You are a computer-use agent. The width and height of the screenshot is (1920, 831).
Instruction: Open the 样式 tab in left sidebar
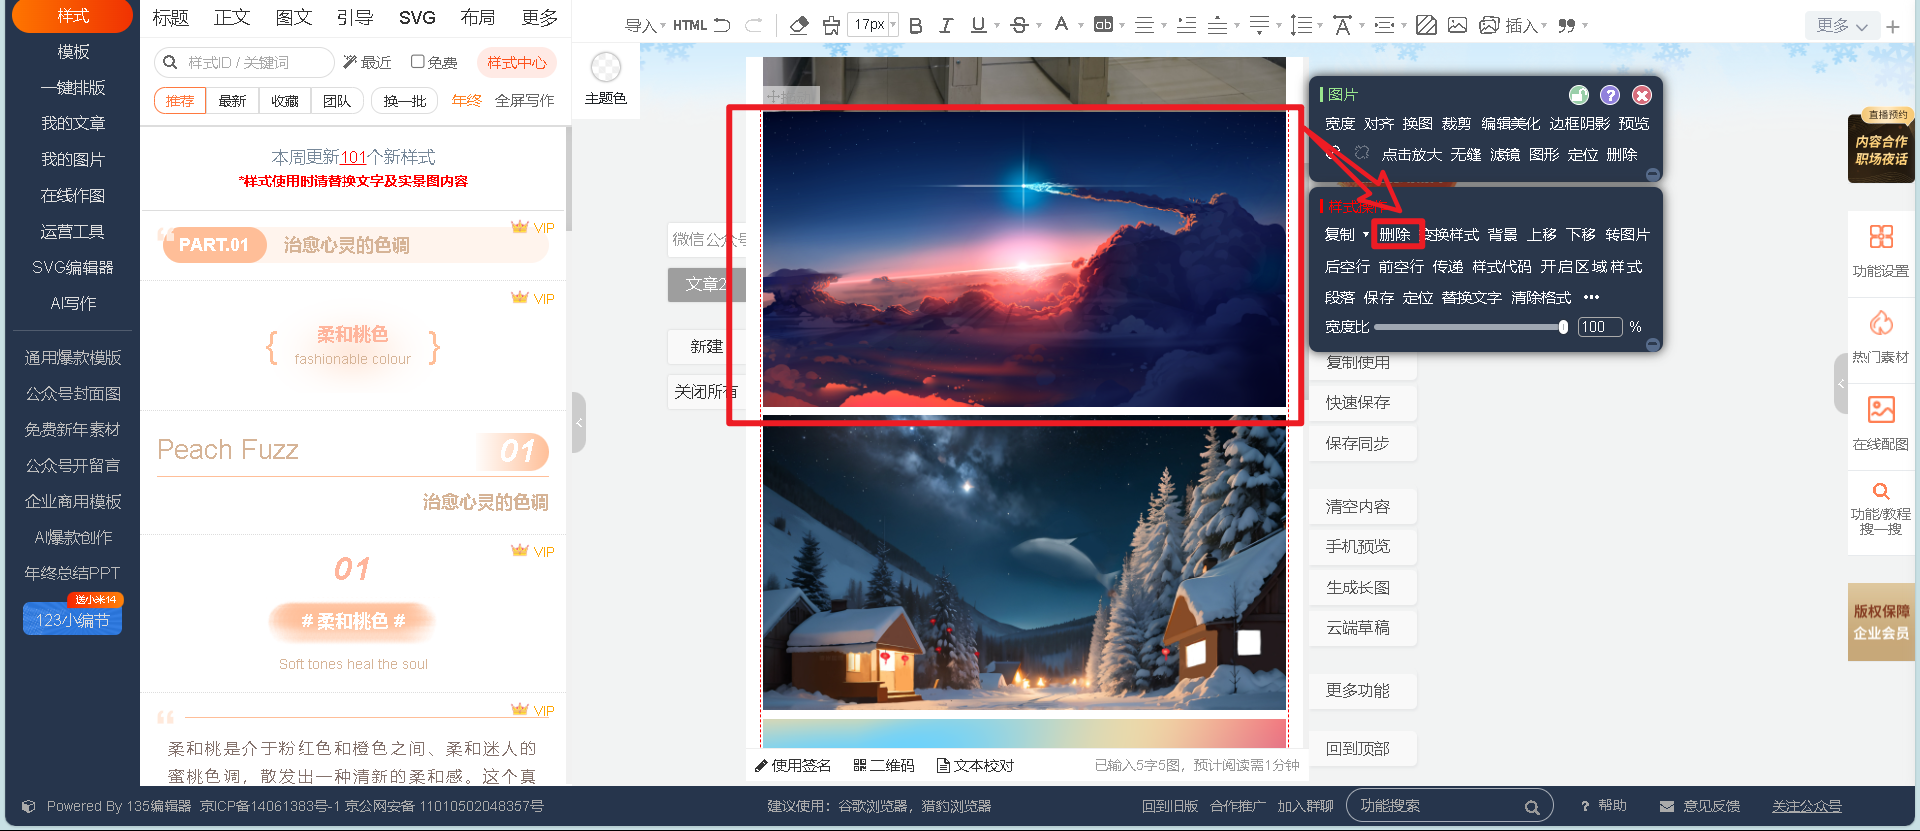pos(72,16)
